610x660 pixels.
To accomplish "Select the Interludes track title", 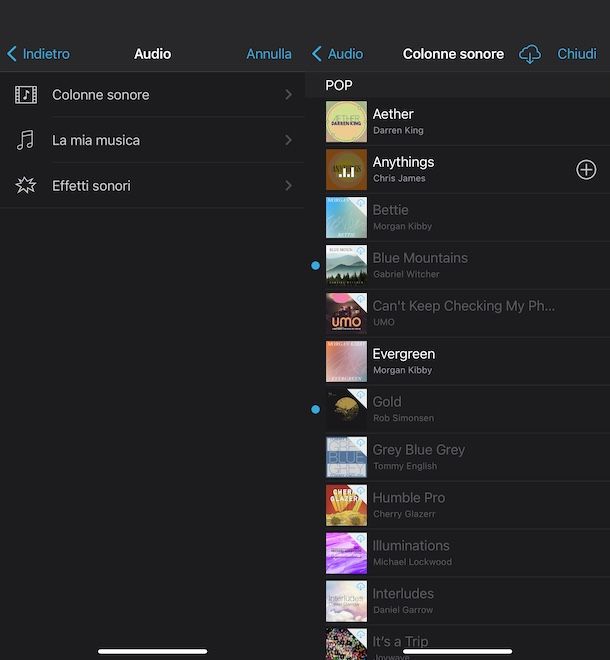I will tap(403, 593).
